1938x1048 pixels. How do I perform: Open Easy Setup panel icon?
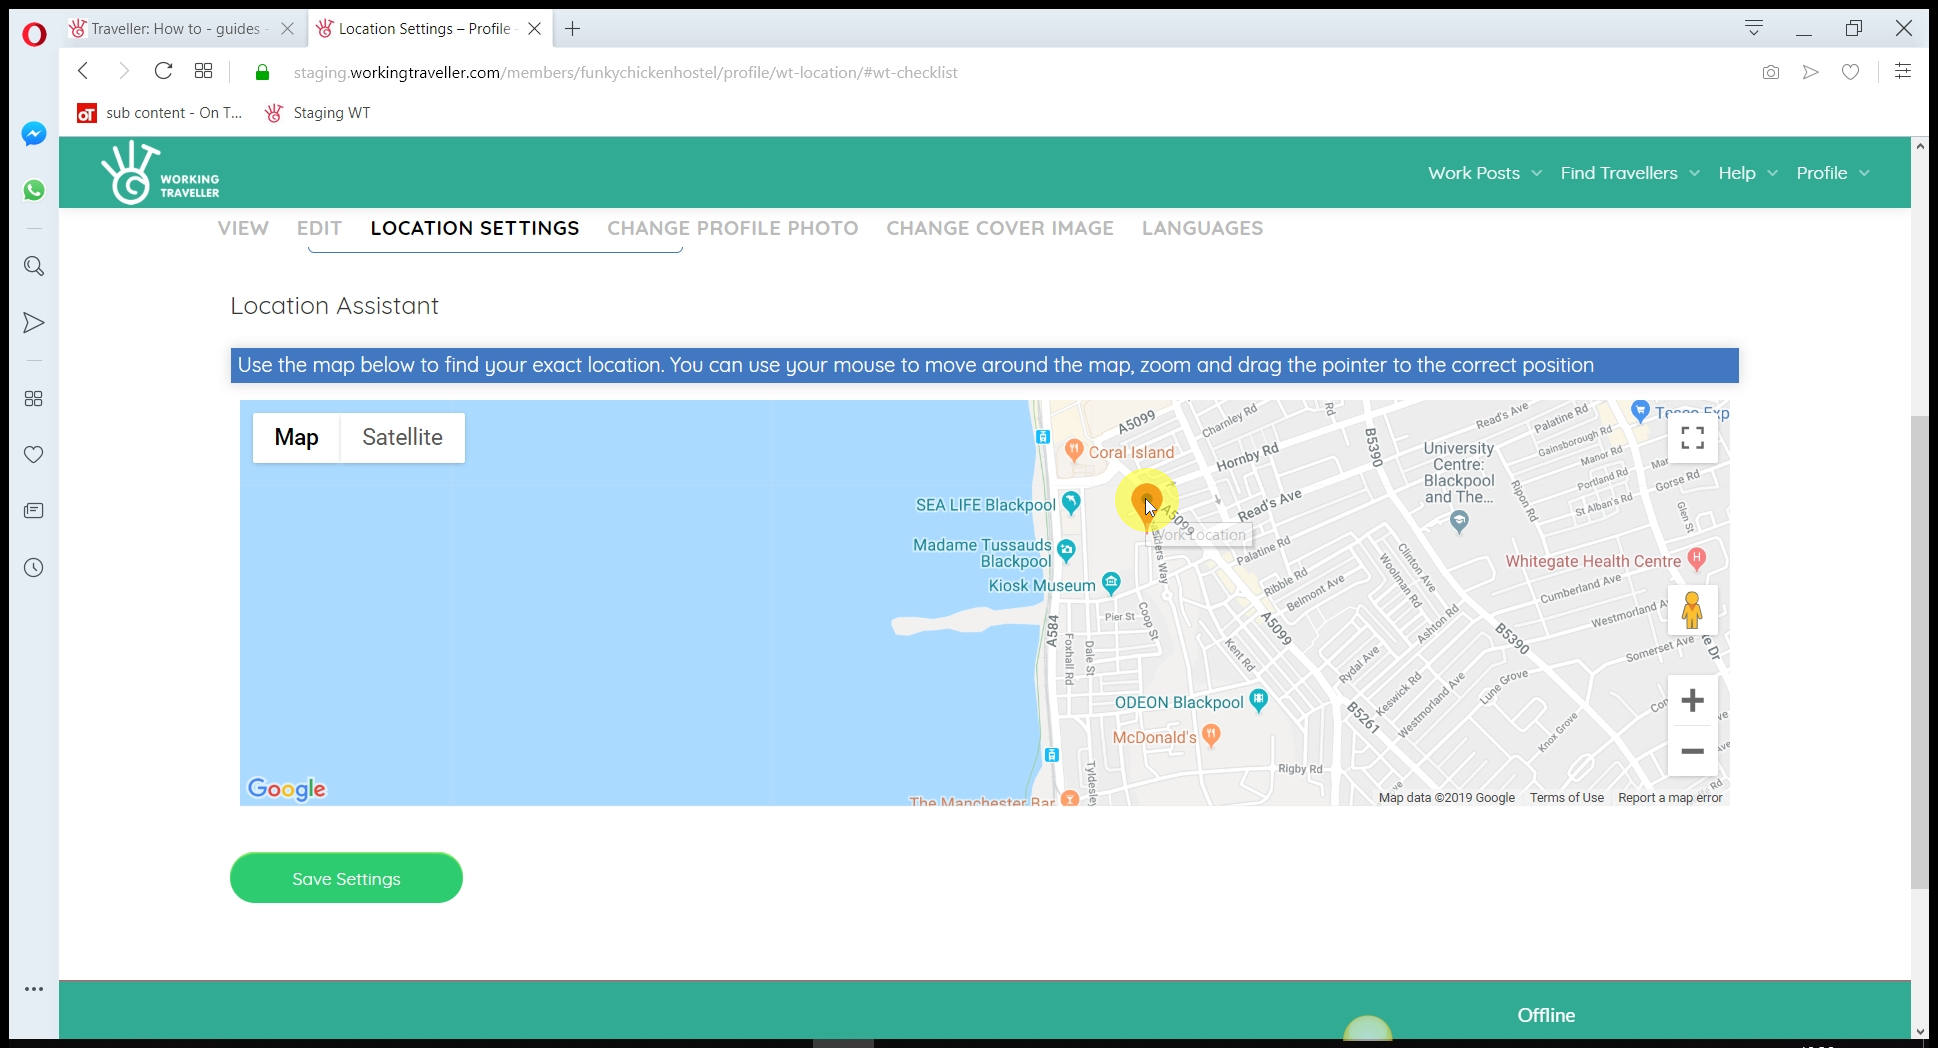coord(1903,71)
